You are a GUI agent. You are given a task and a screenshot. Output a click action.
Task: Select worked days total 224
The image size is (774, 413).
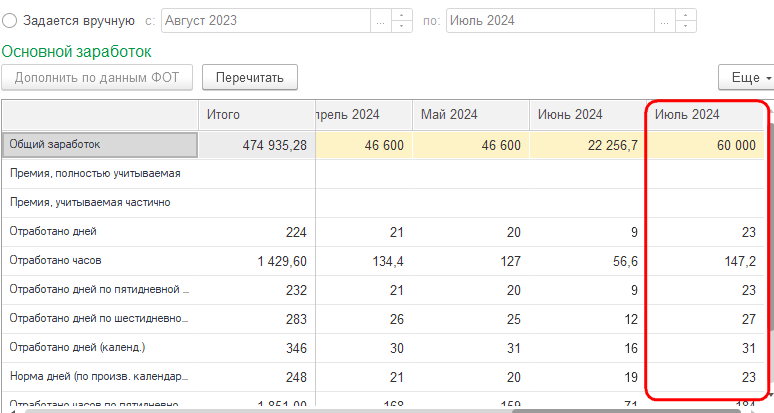257,232
